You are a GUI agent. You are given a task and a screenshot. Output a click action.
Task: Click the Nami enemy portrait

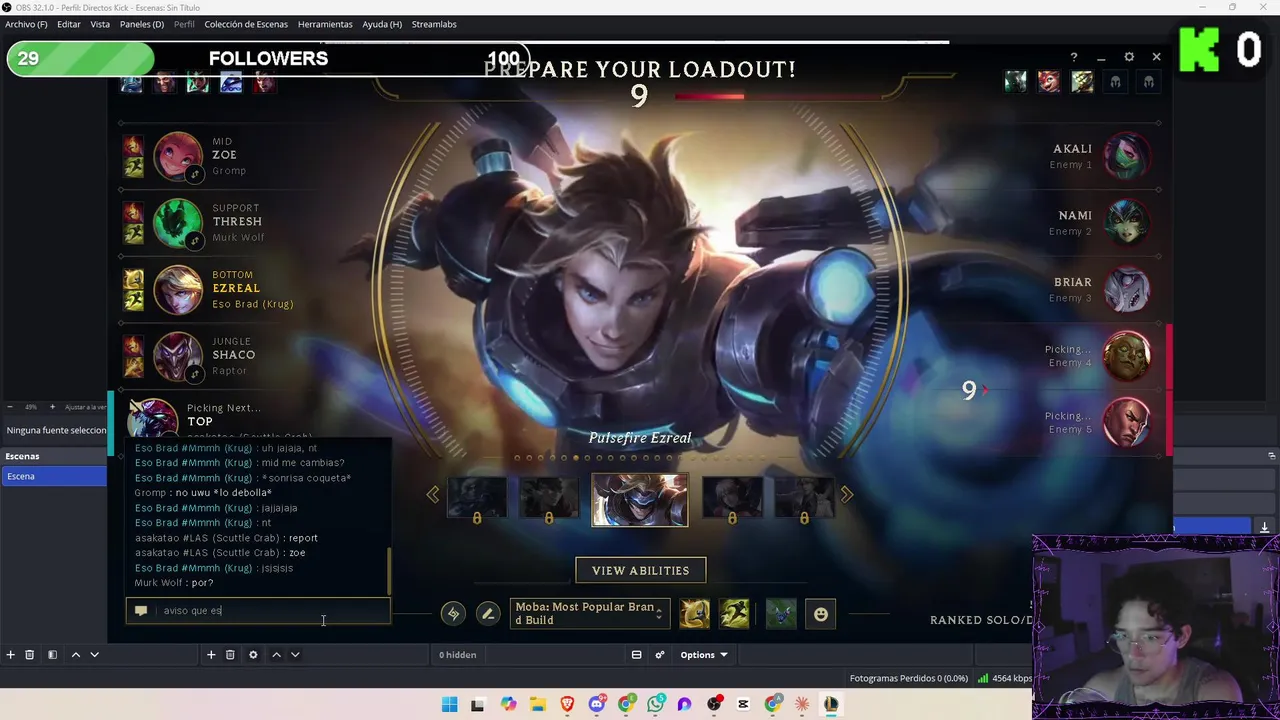tap(1127, 222)
